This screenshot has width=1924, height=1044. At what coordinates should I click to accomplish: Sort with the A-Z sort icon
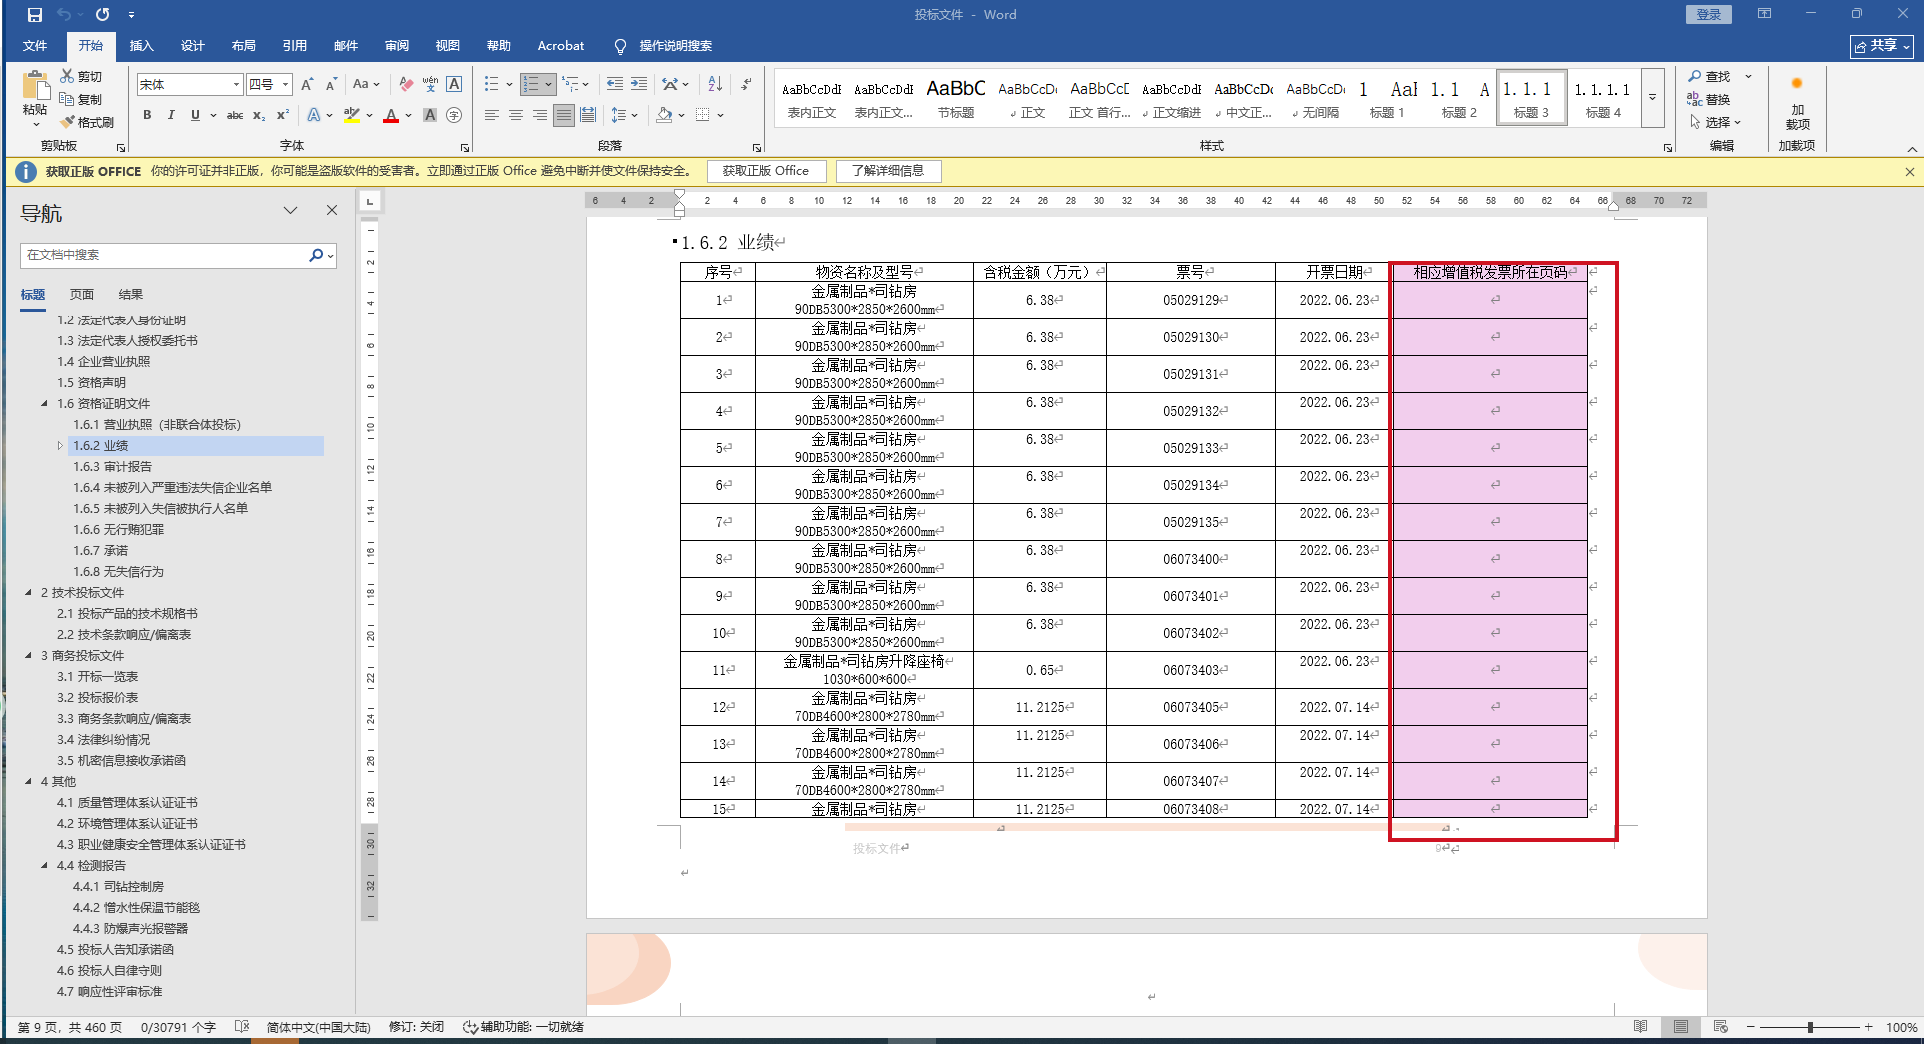click(715, 85)
